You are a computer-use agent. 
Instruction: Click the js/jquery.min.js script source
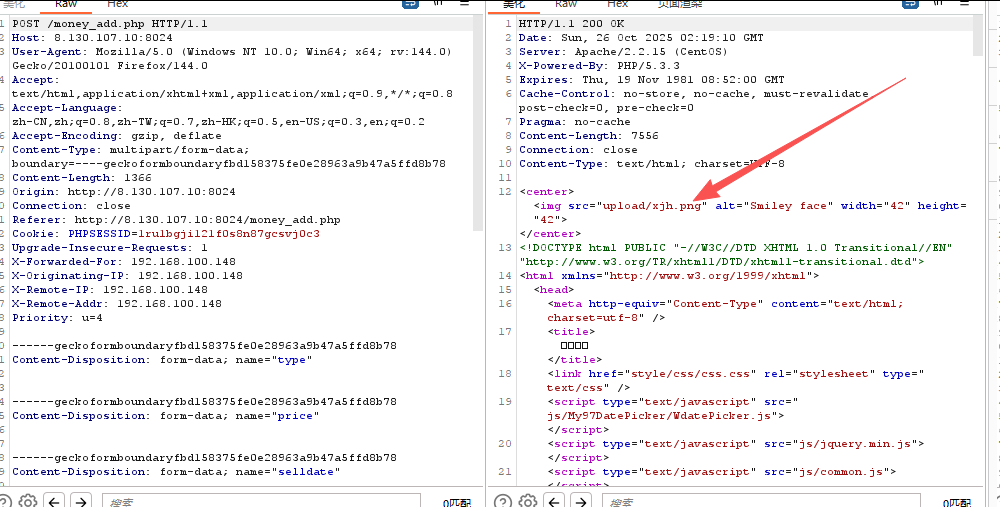click(x=854, y=445)
